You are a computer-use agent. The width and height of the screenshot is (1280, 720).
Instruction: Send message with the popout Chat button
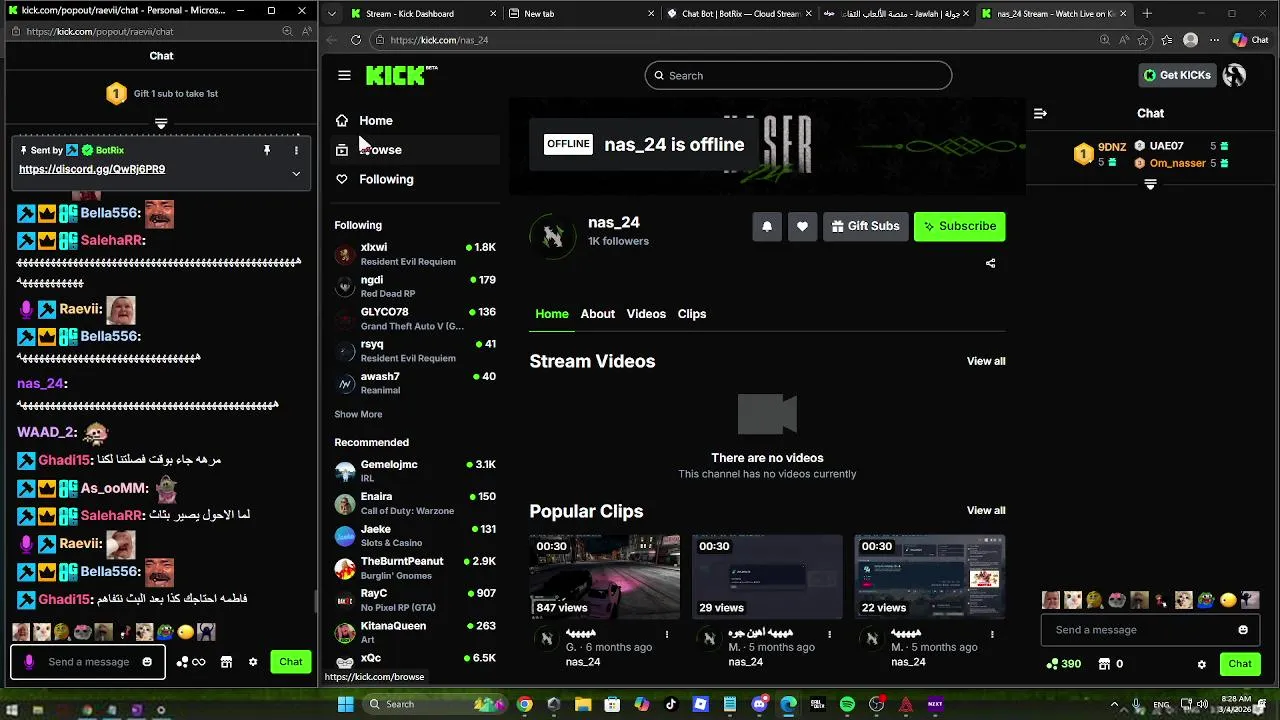[x=291, y=662]
